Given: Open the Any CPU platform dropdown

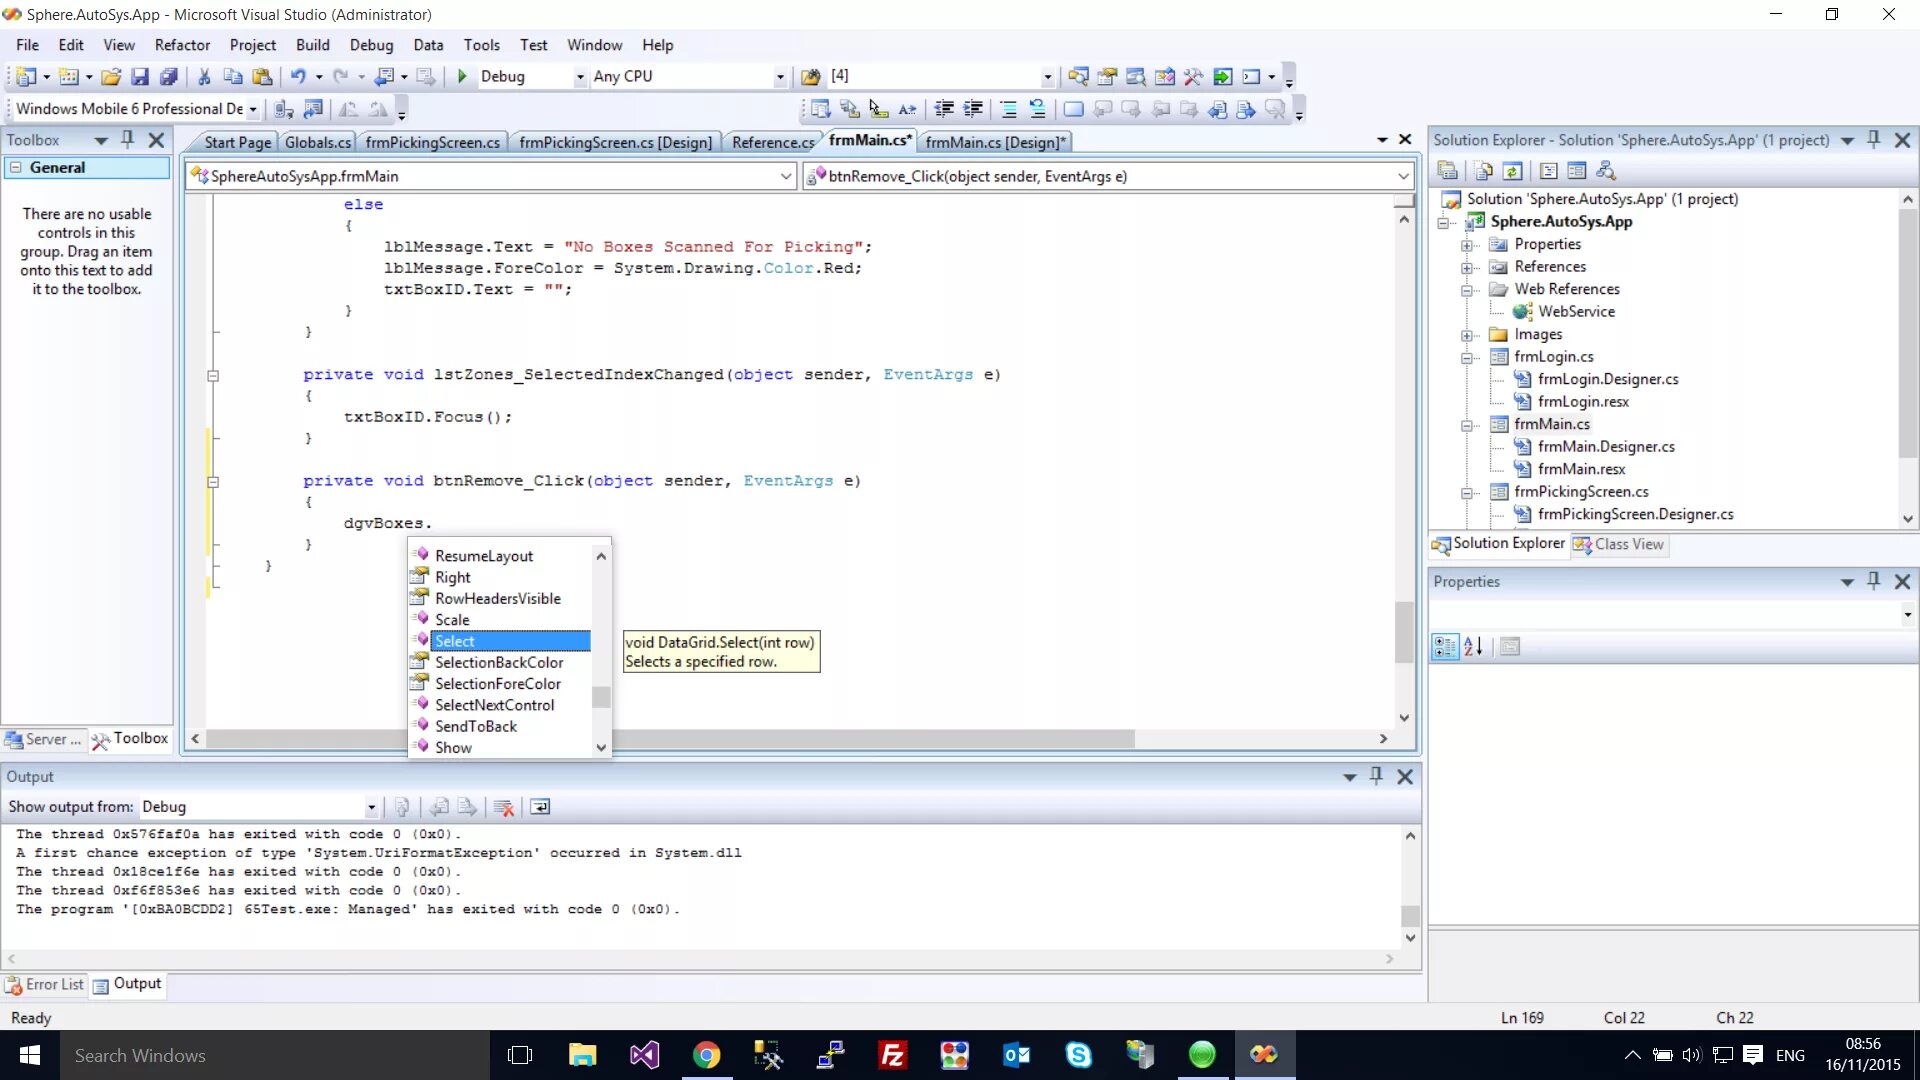Looking at the screenshot, I should tap(780, 77).
